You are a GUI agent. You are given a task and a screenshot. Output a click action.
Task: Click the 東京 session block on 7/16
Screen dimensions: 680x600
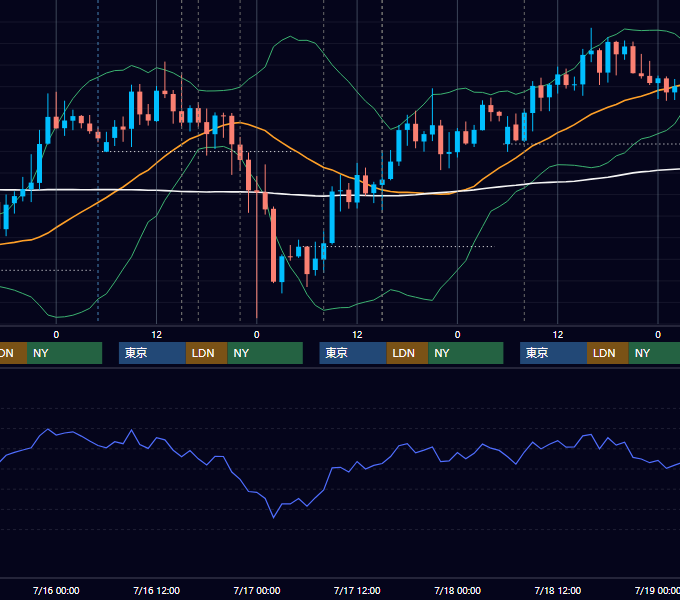click(152, 353)
